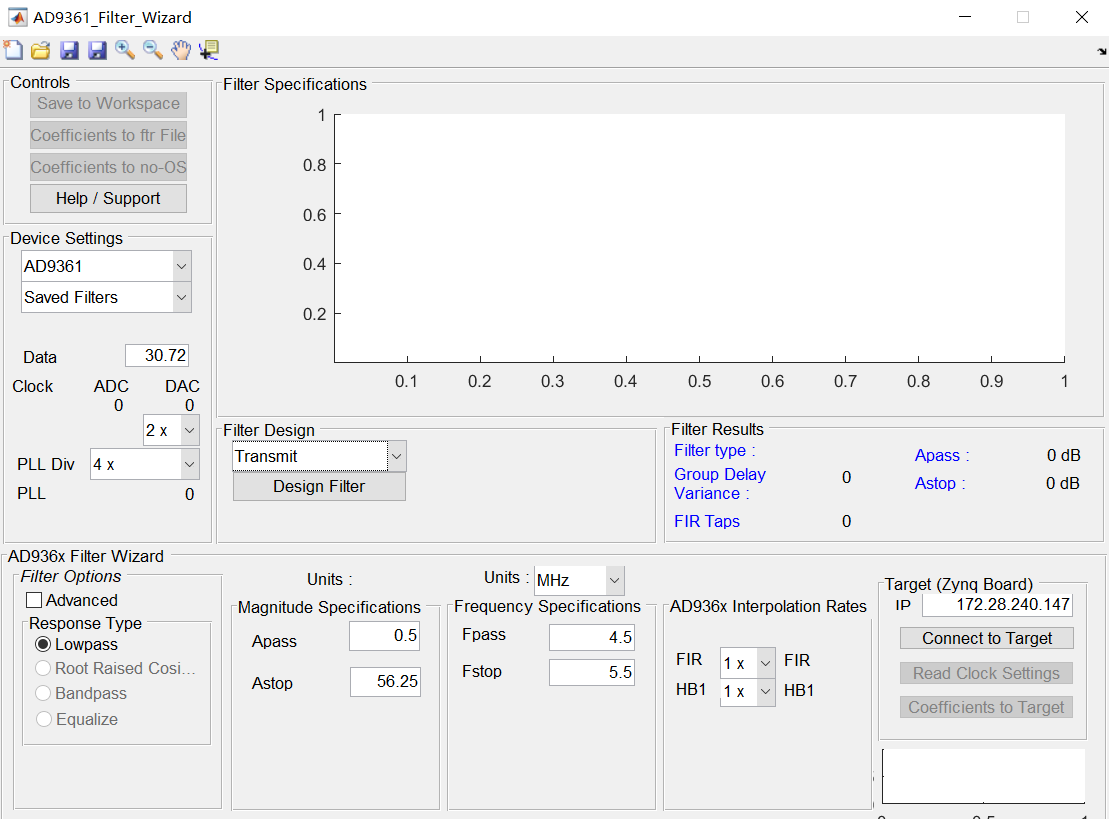Click the save icon beside the zoom-in magnifier

pos(97,50)
